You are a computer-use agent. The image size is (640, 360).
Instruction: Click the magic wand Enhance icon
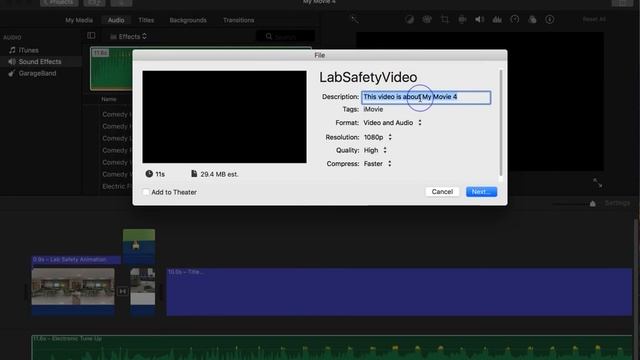[355, 19]
